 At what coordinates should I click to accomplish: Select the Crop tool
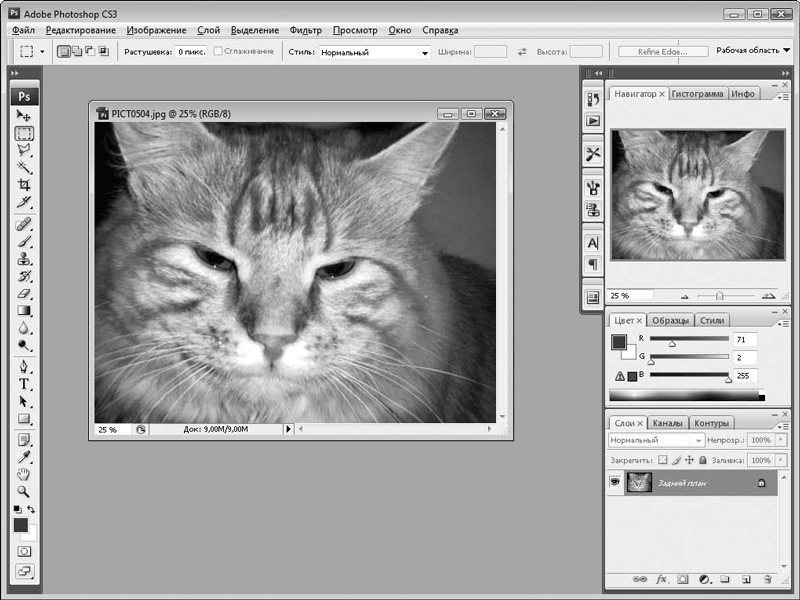24,185
